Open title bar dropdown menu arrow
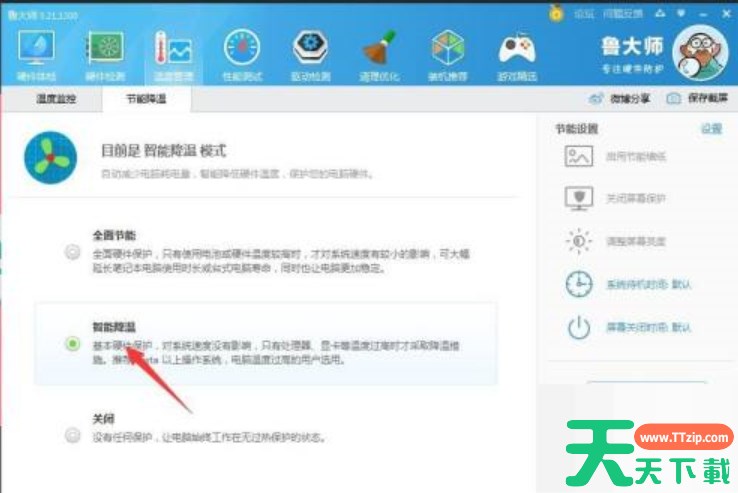The height and width of the screenshot is (493, 738). click(x=681, y=14)
